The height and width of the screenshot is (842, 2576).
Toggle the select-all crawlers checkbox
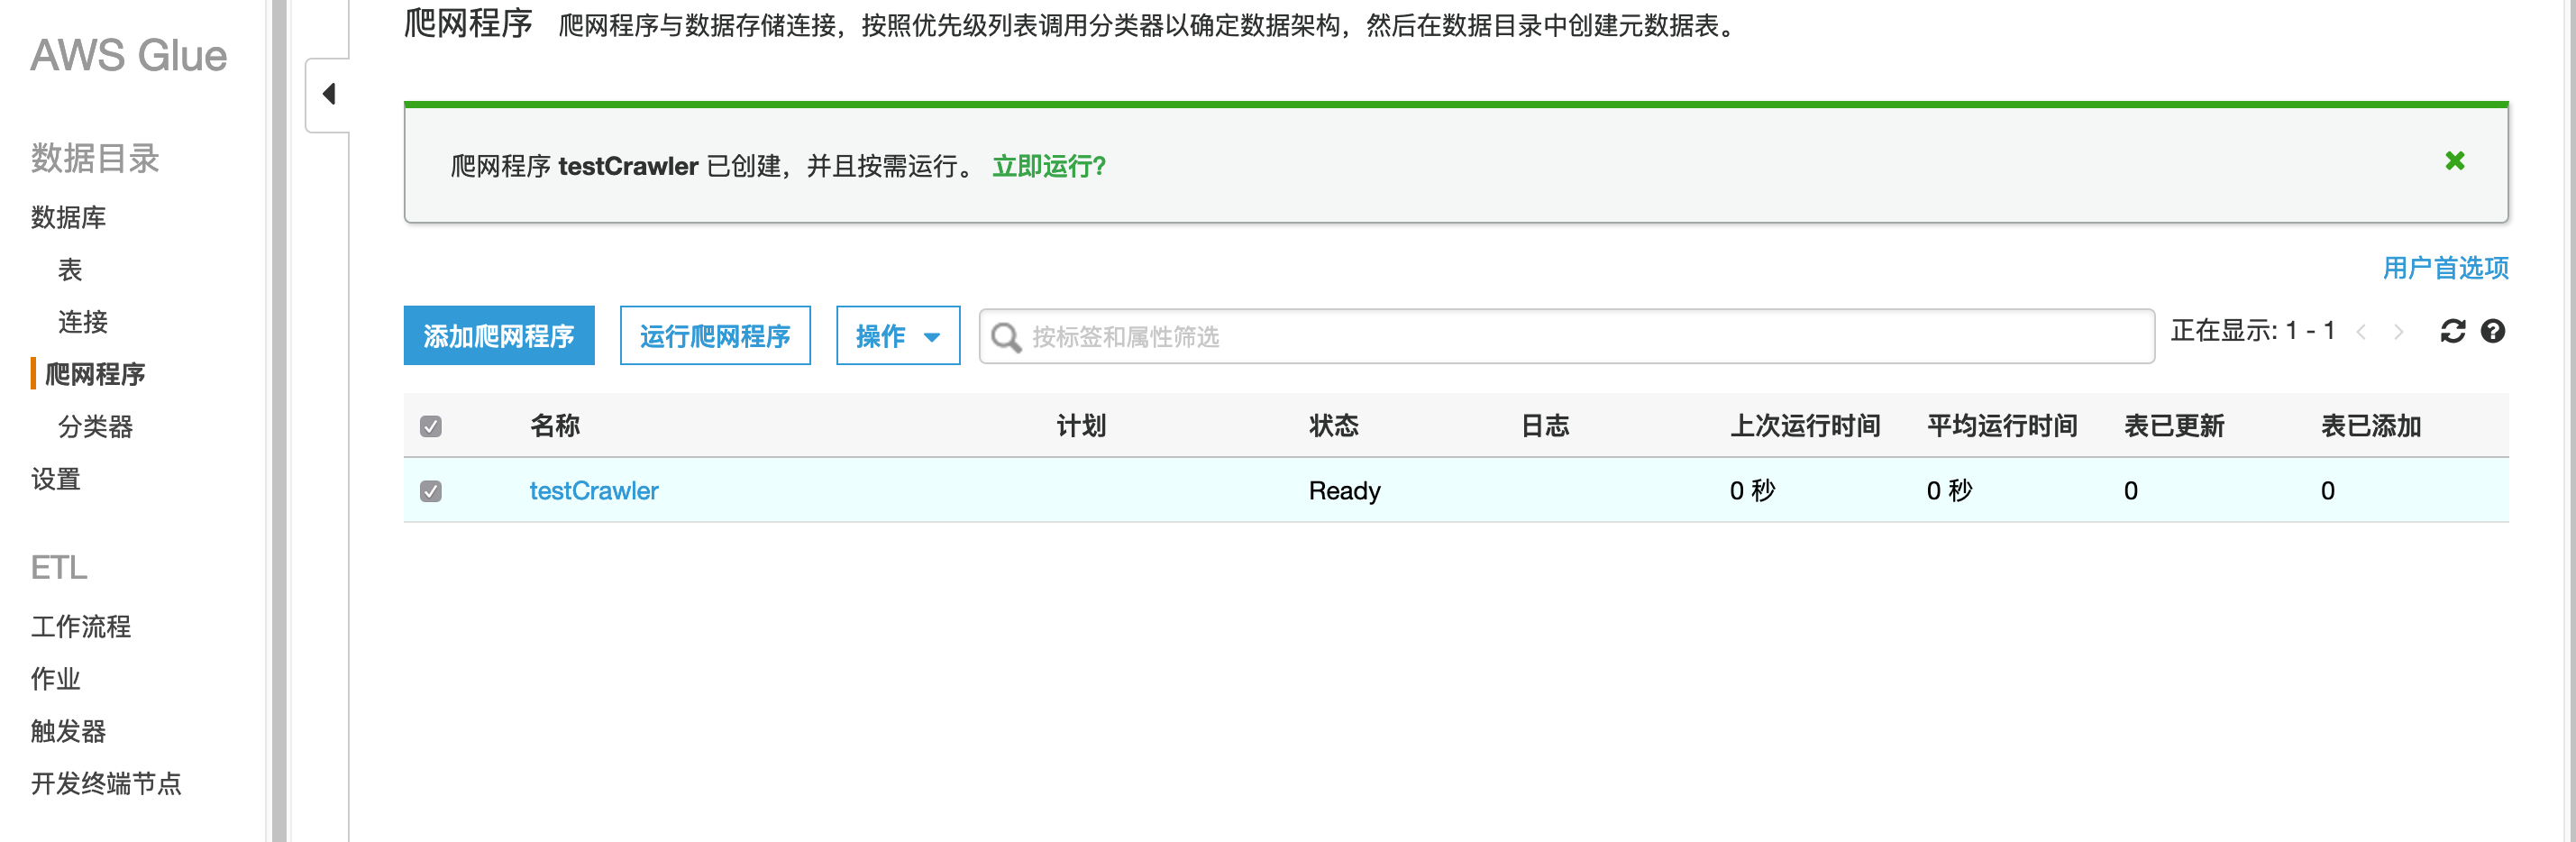point(431,427)
